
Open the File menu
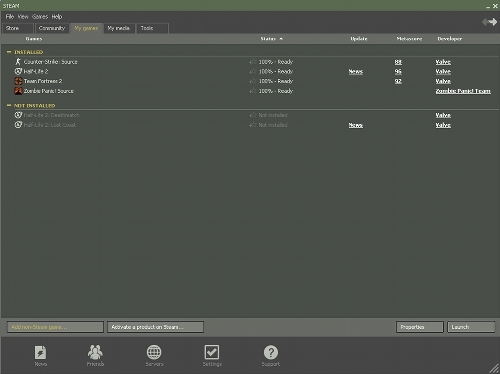coord(10,17)
